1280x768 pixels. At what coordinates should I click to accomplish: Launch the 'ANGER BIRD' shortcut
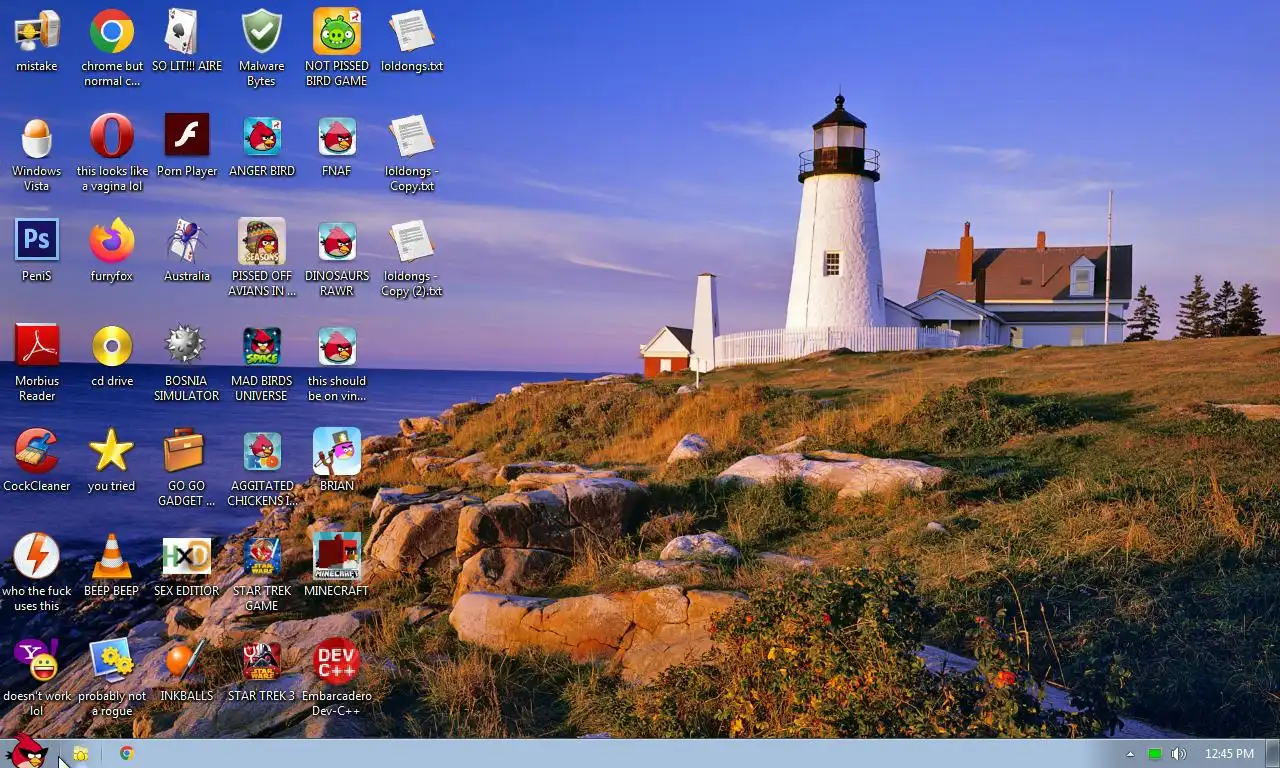point(262,146)
